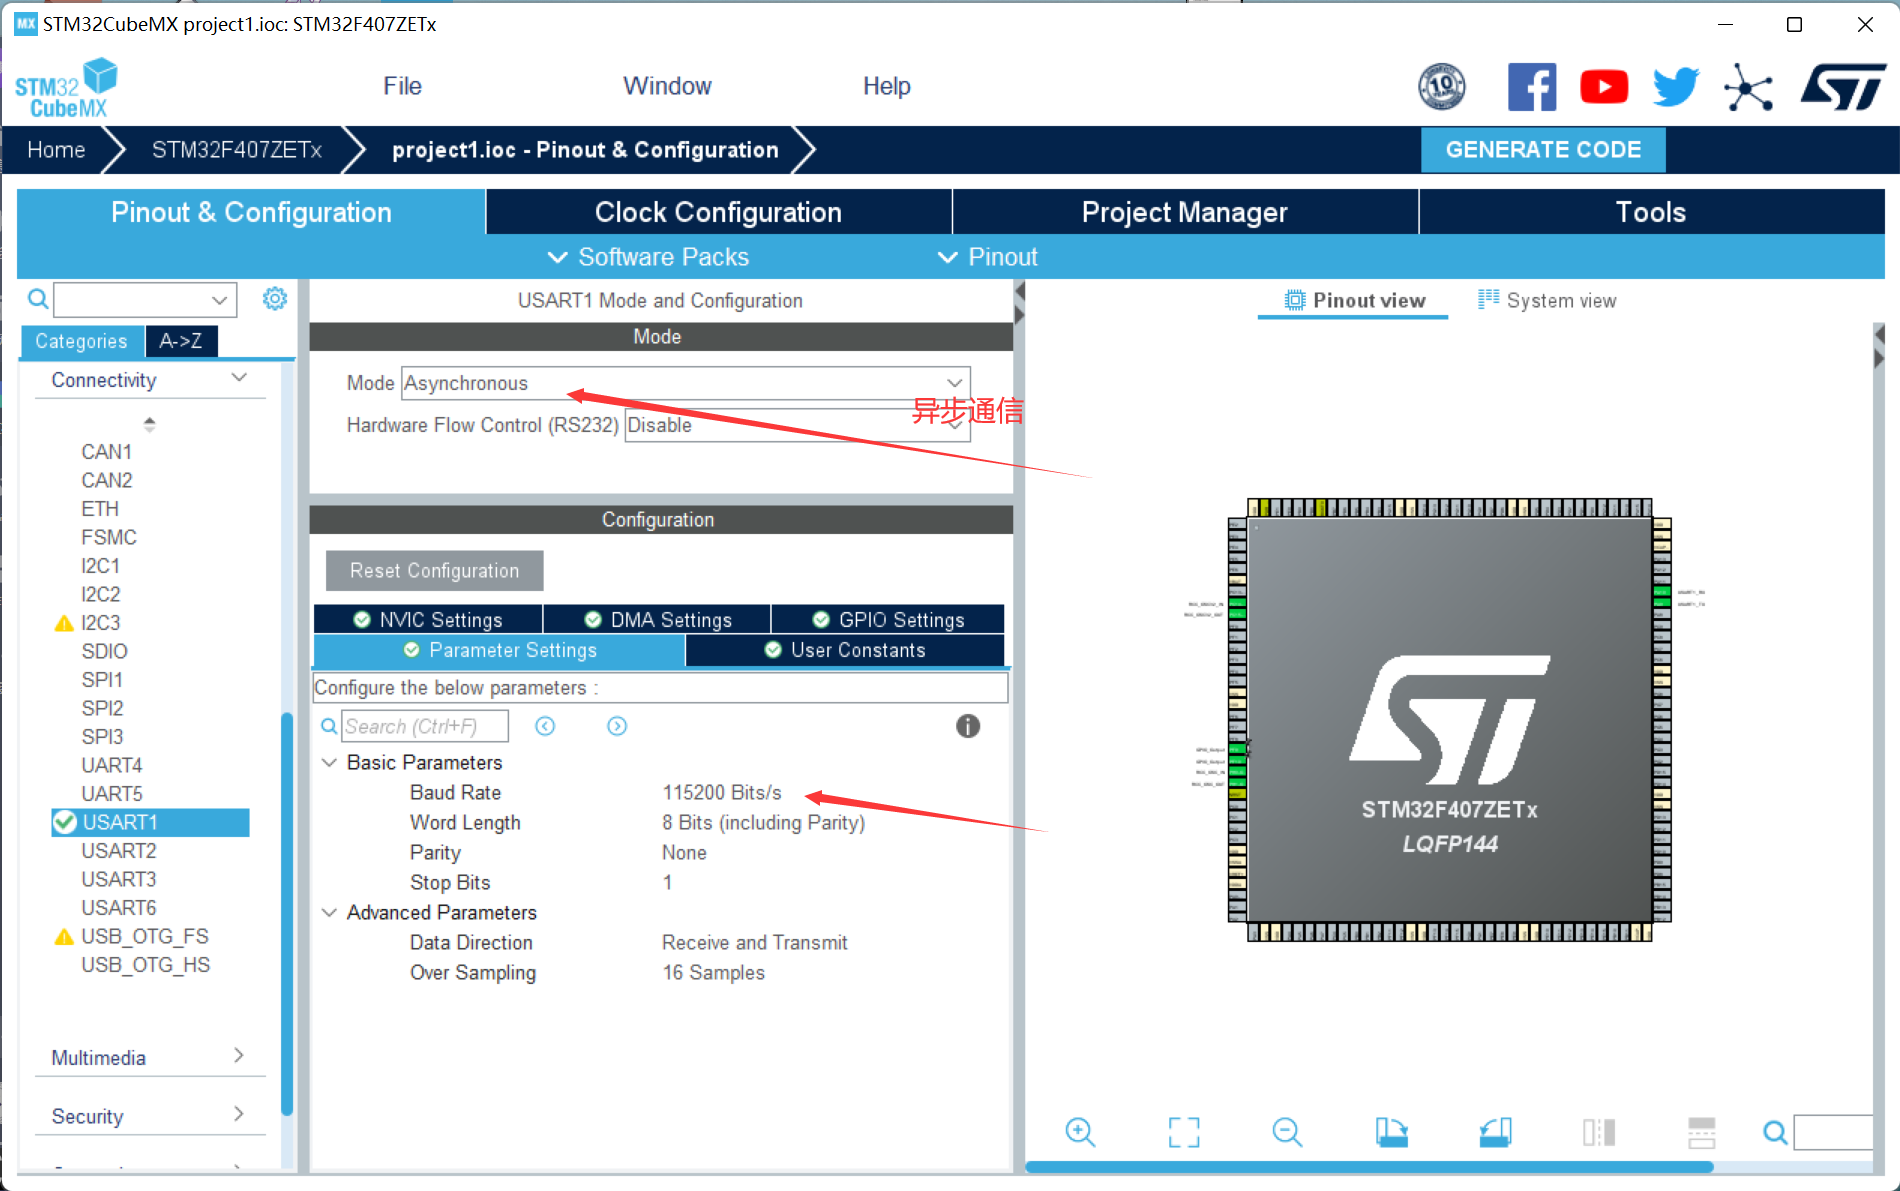Viewport: 1900px width, 1191px height.
Task: Expand the Software Packs menu
Action: [x=648, y=257]
